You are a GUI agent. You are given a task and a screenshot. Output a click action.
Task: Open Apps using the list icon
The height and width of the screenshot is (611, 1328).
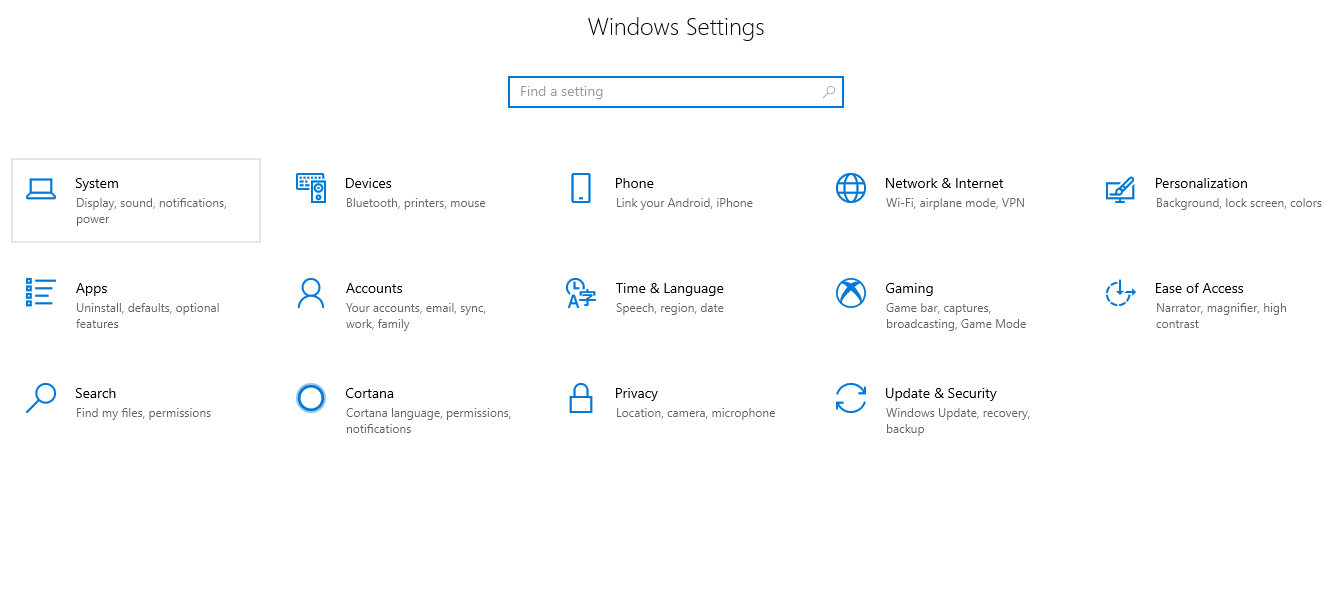tap(41, 293)
